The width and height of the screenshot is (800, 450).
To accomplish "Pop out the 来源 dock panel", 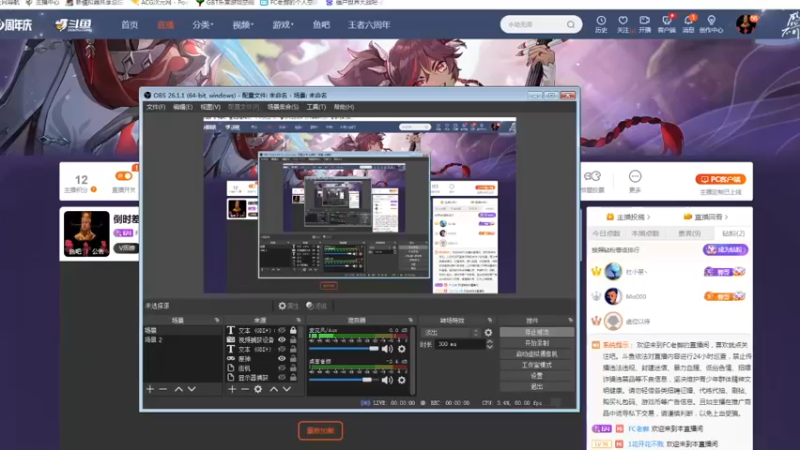I will [x=299, y=320].
